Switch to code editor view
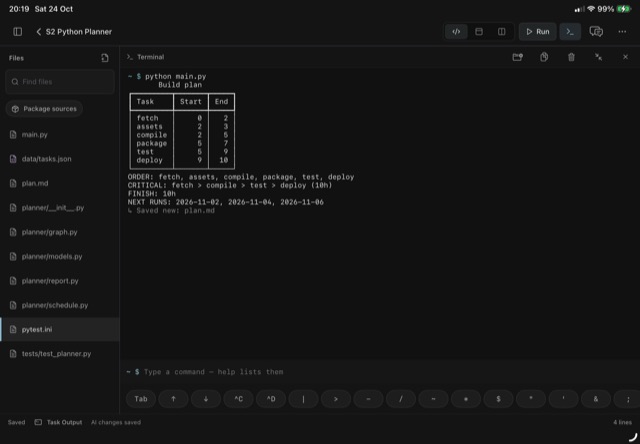 [x=456, y=32]
